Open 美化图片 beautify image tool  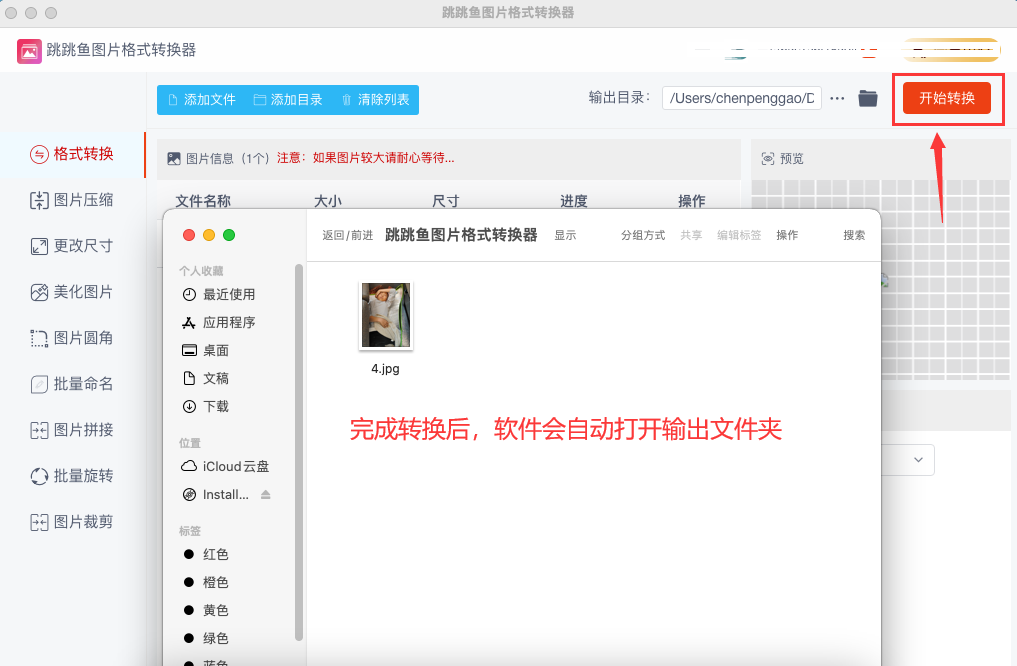(x=72, y=292)
